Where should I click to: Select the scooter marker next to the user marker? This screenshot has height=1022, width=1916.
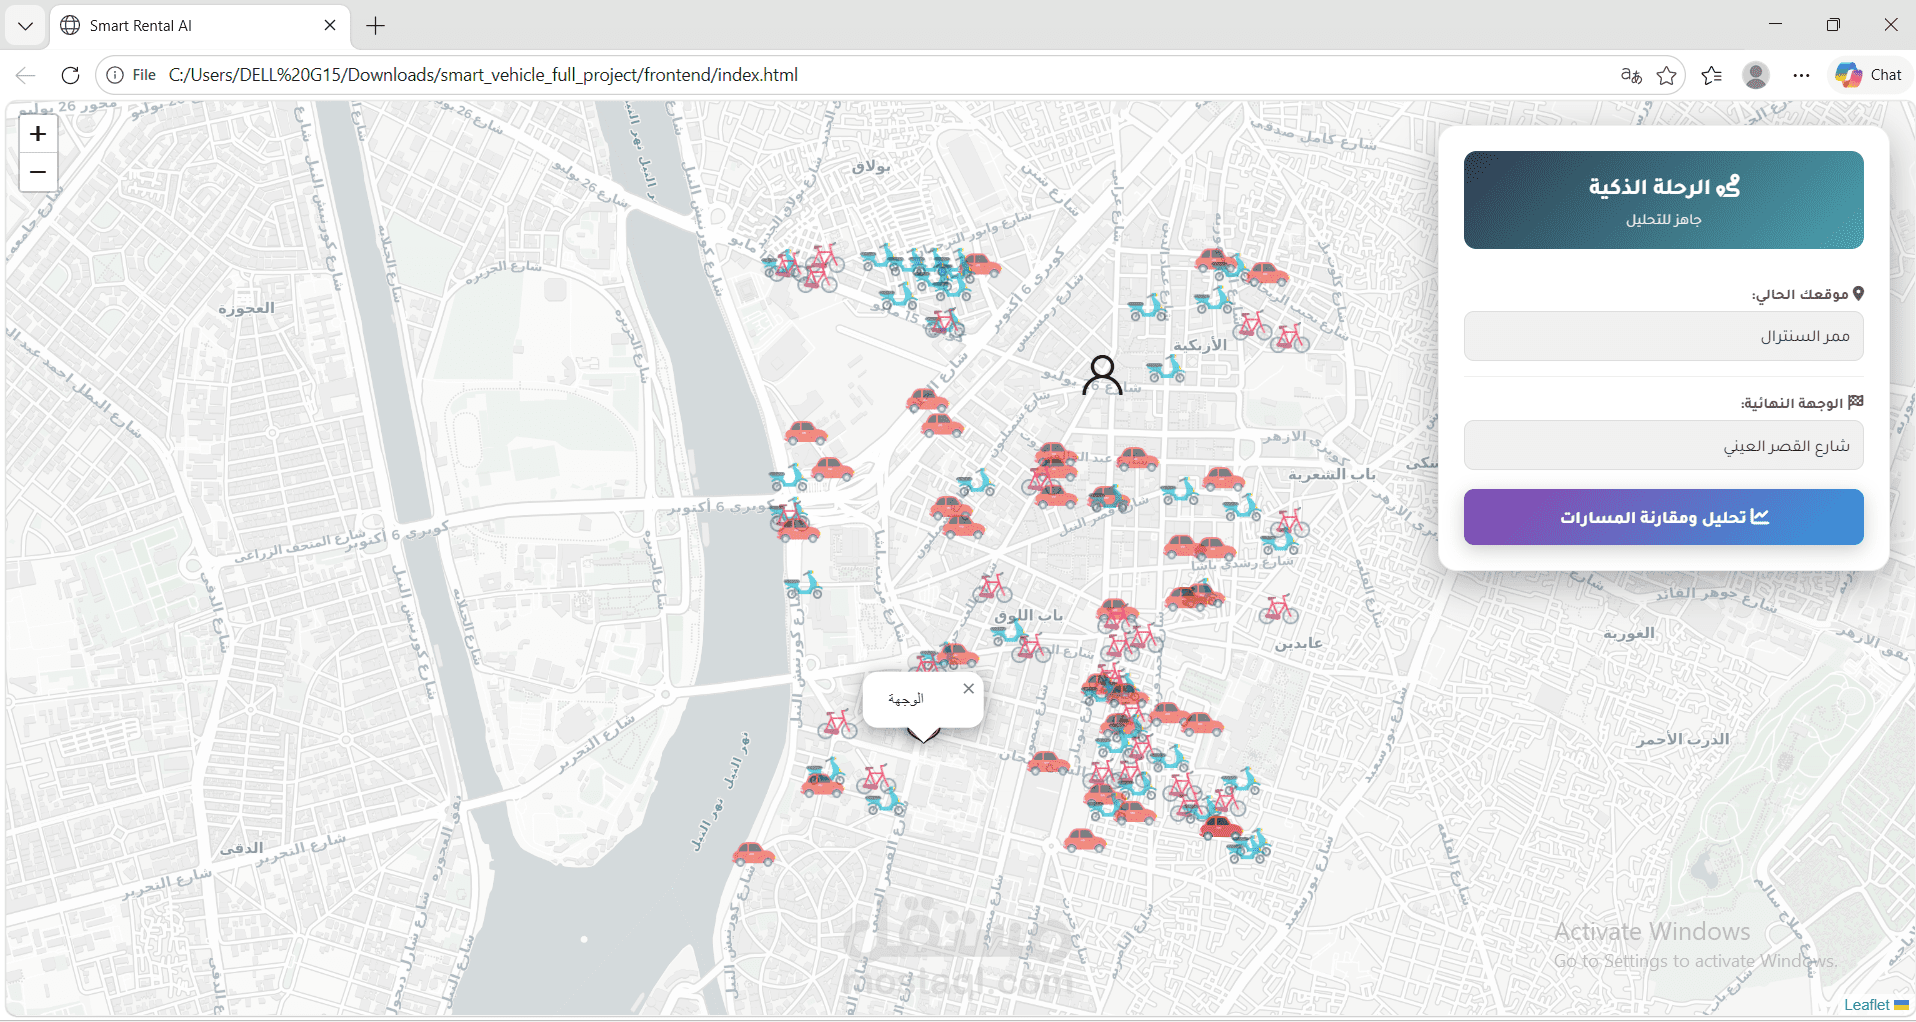[x=1166, y=370]
